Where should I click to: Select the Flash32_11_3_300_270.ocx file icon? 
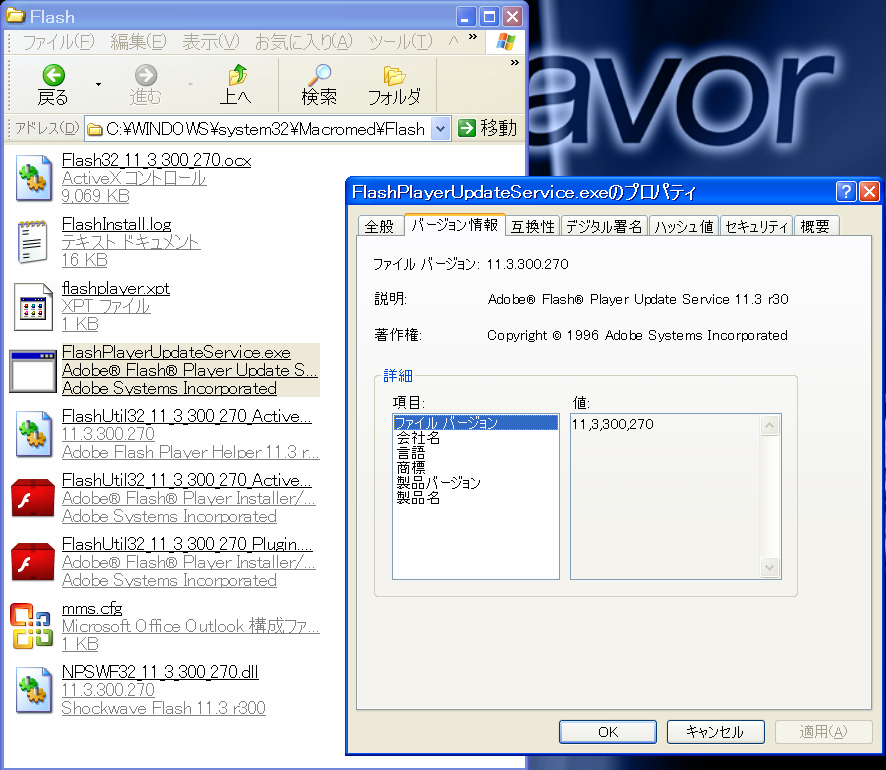click(x=33, y=178)
